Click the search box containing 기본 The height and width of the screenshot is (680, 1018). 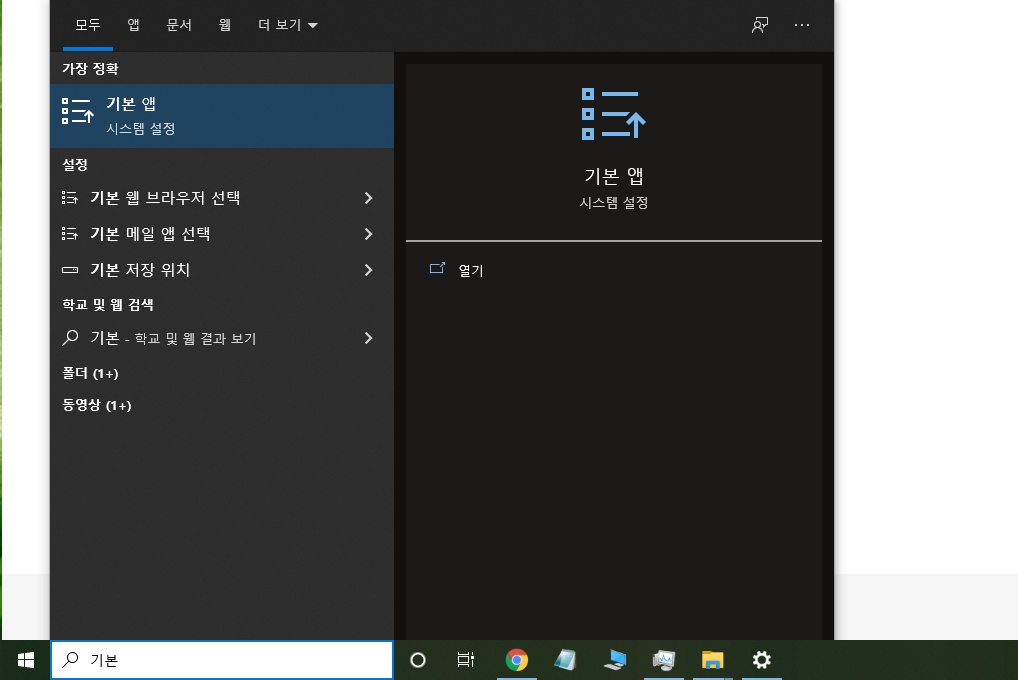coord(222,660)
